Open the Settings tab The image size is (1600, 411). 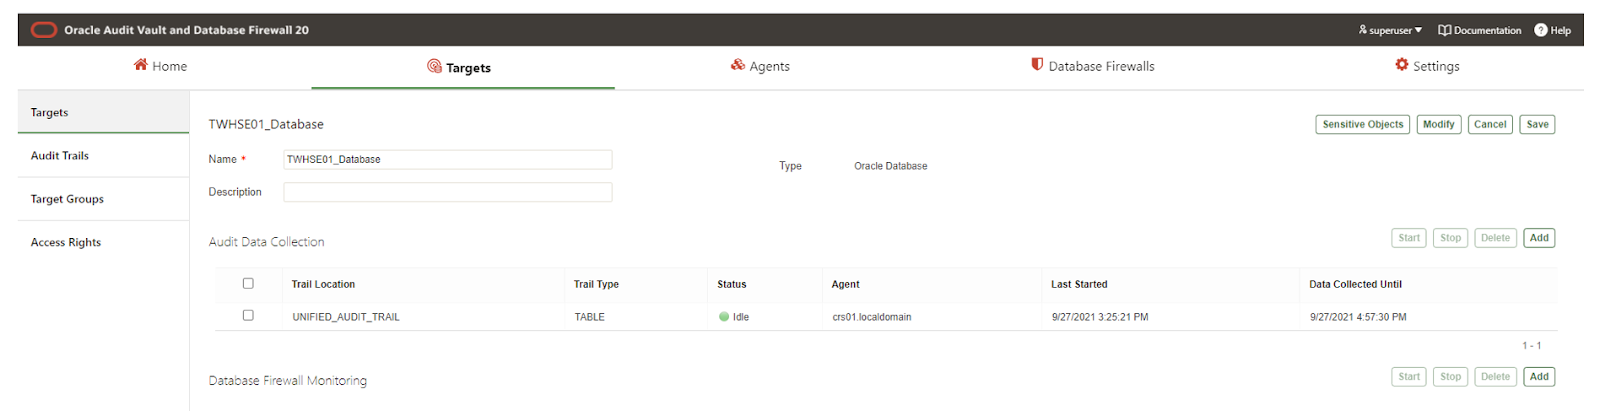(1427, 66)
